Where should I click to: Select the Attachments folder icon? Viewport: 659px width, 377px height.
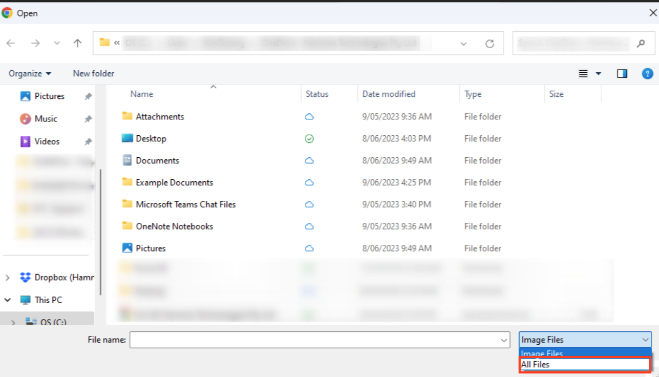pyautogui.click(x=127, y=116)
